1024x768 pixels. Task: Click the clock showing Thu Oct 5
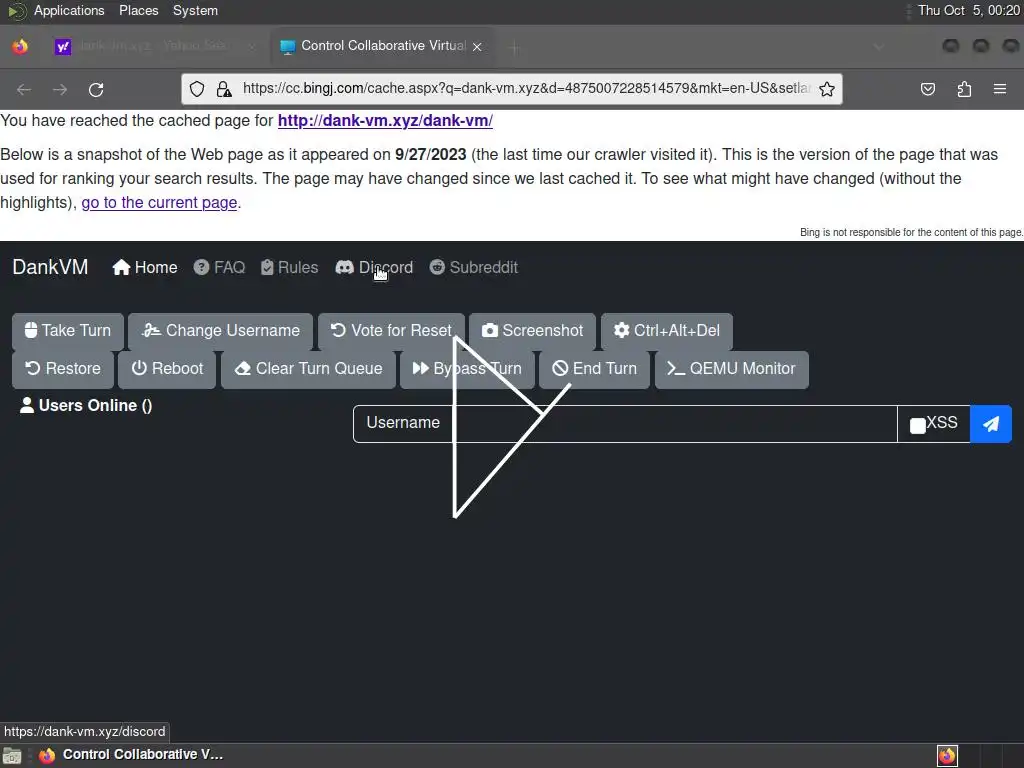coord(968,10)
